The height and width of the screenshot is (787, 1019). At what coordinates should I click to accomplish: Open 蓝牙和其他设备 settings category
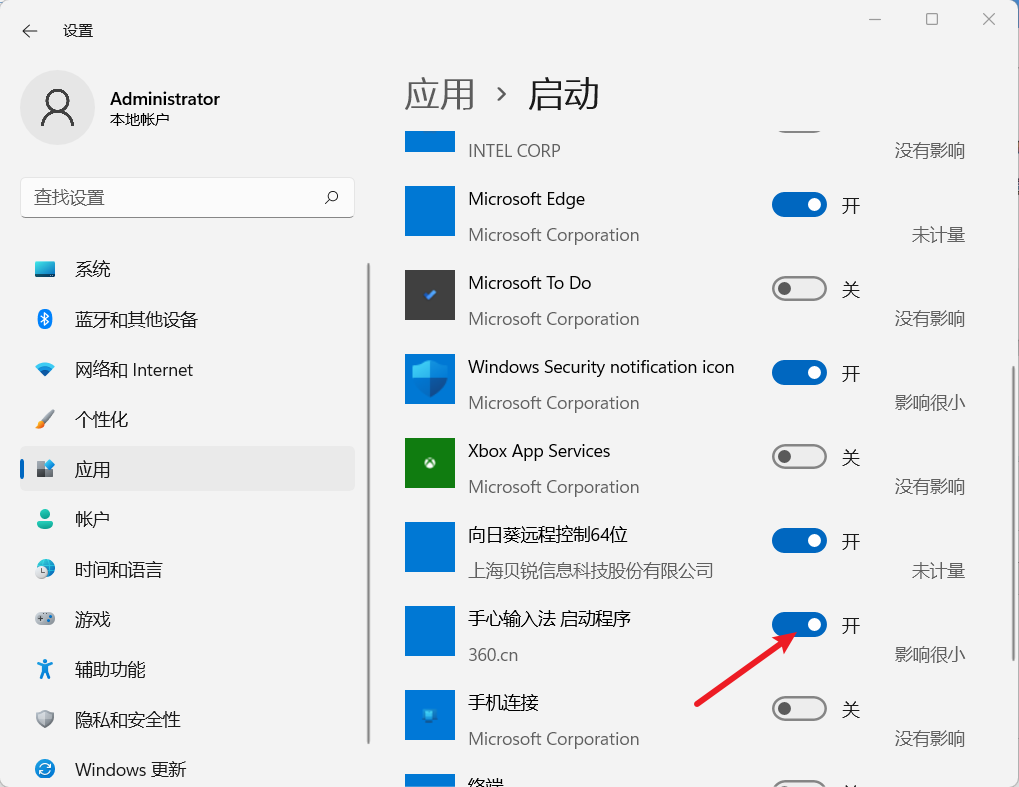point(187,319)
